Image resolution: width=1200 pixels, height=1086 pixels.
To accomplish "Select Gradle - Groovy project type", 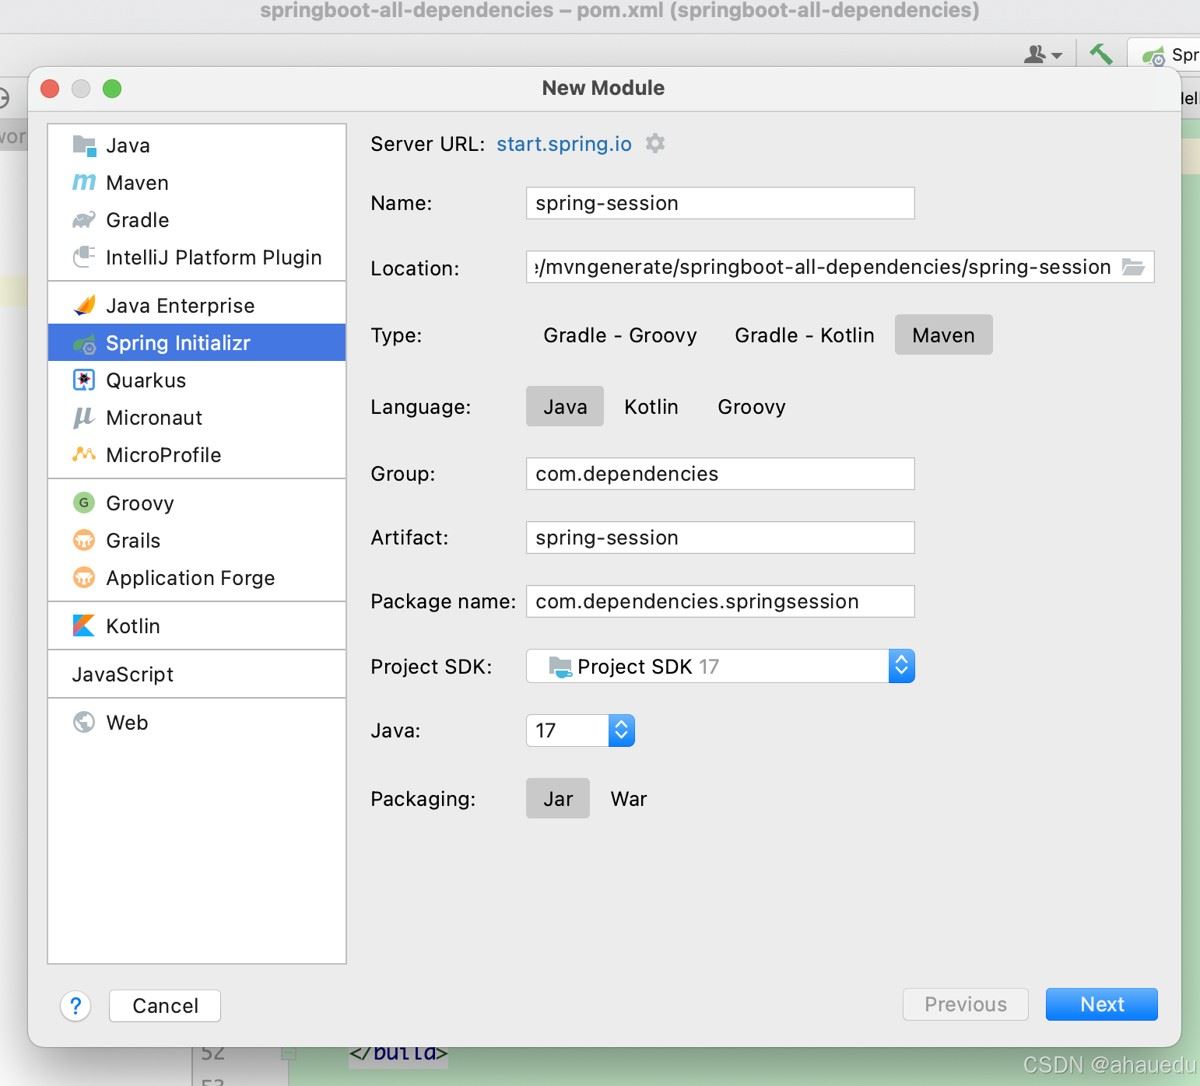I will click(x=620, y=335).
